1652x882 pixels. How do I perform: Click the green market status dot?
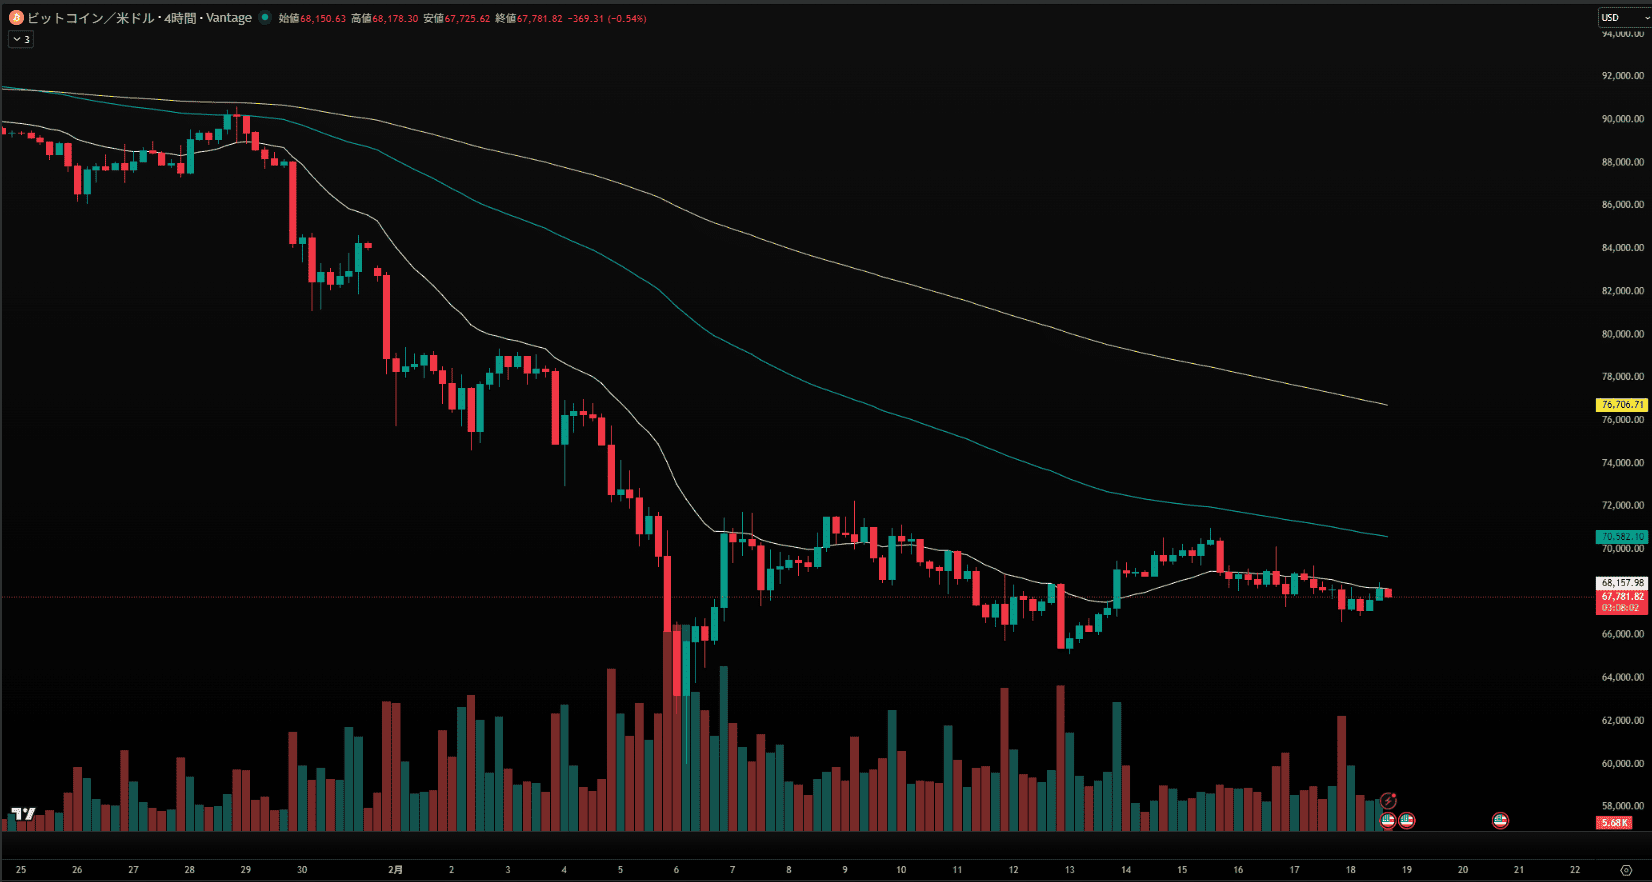265,18
